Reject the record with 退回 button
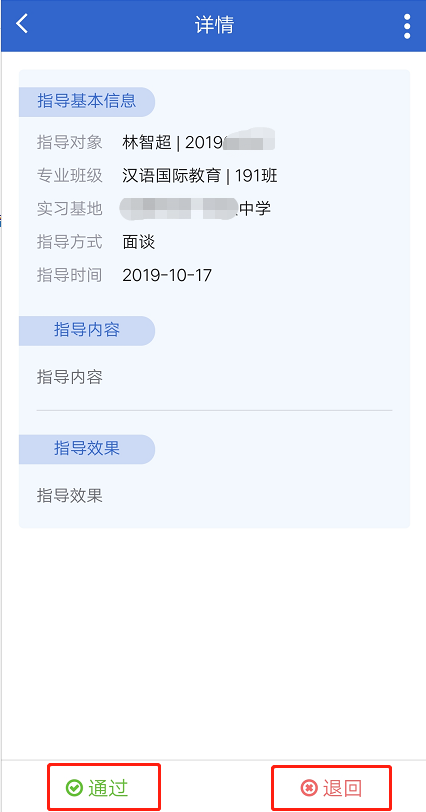 [x=331, y=788]
